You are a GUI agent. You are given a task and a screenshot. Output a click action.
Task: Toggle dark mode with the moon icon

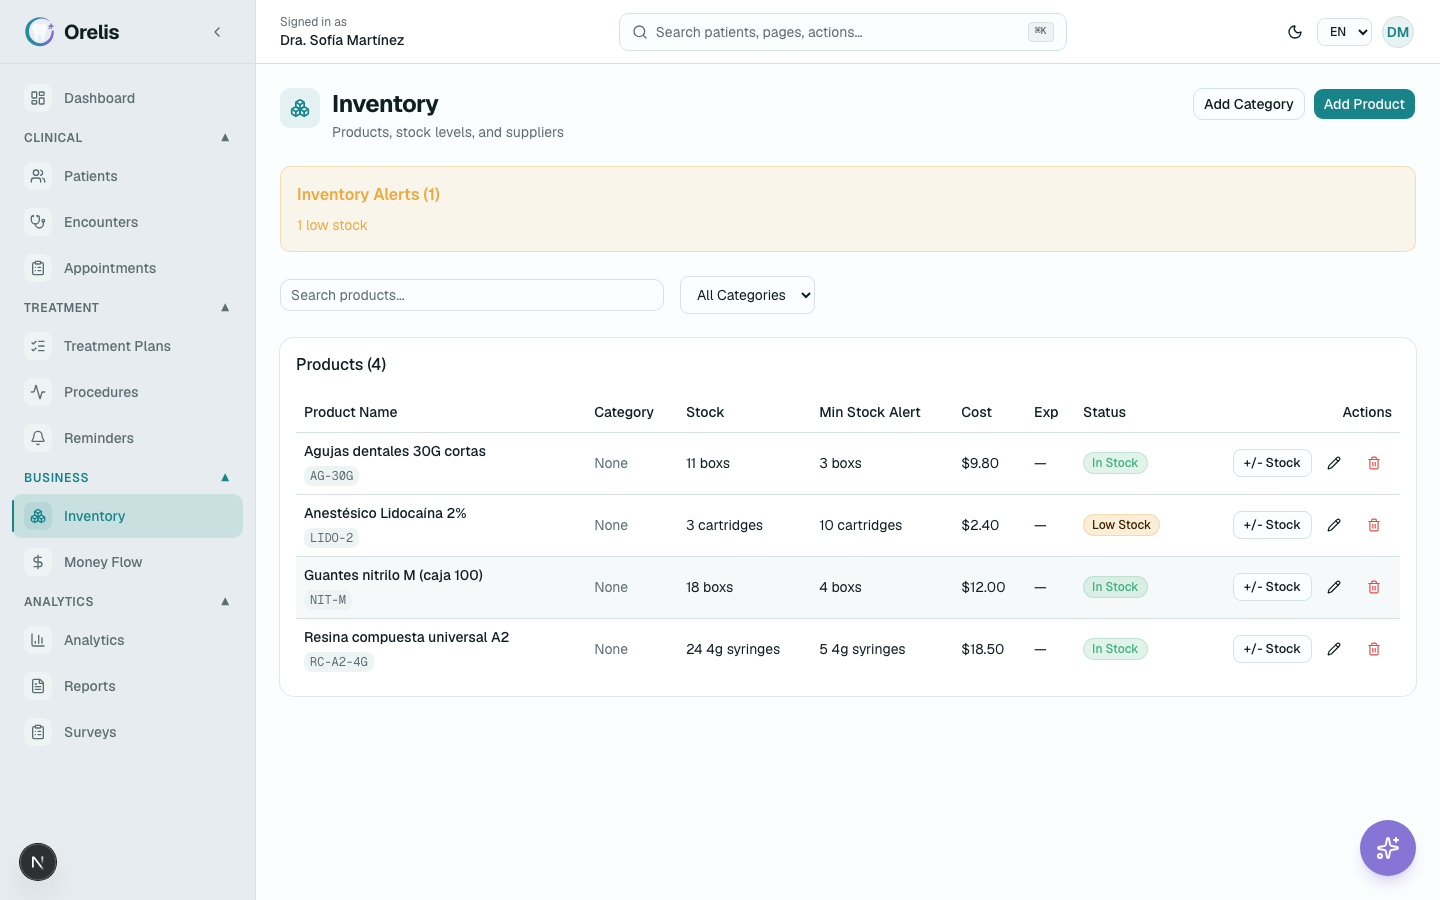click(x=1295, y=32)
